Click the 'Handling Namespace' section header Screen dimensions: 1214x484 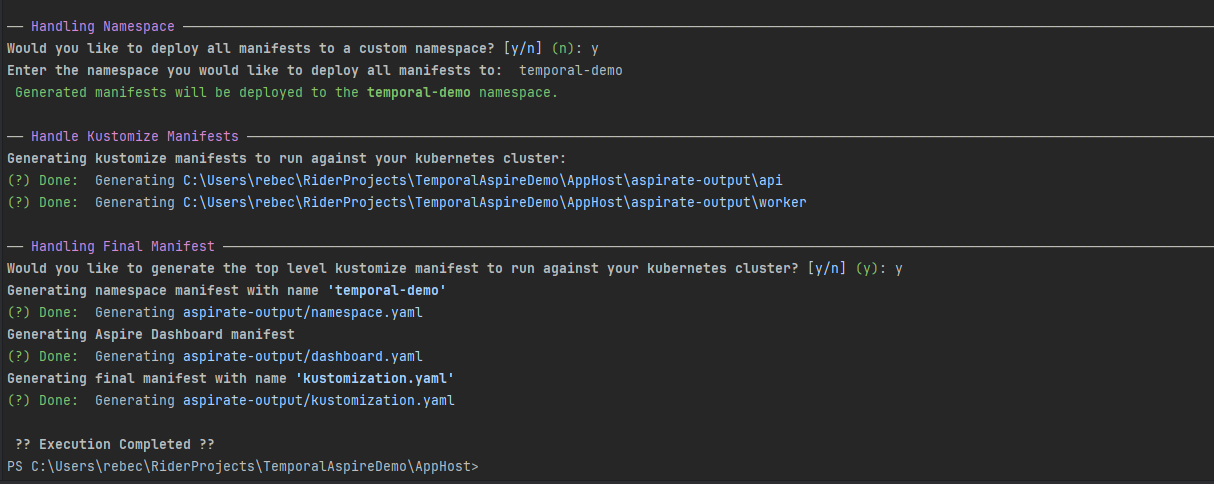click(102, 26)
